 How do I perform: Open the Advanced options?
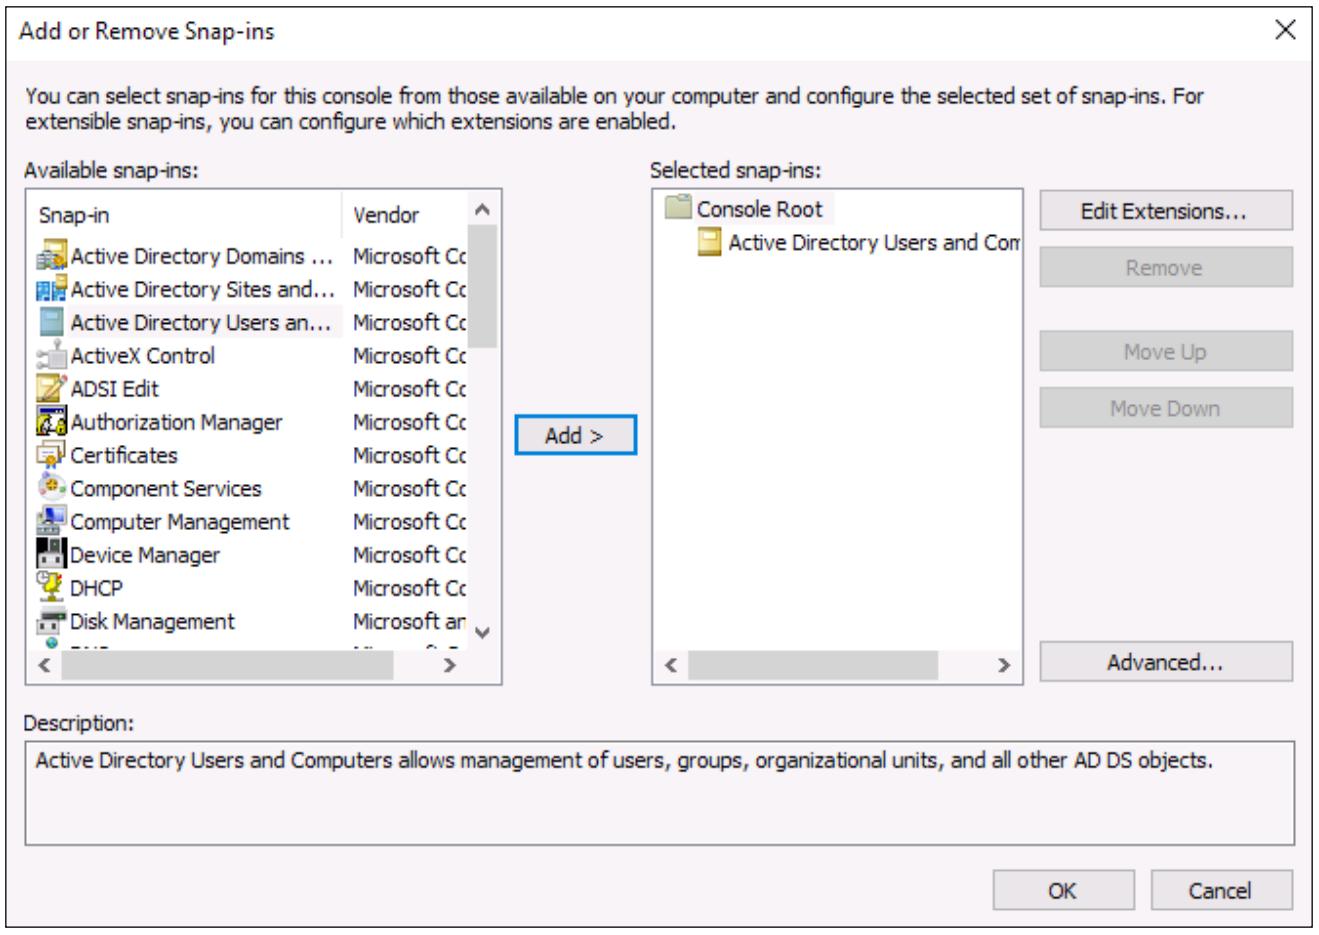point(1166,662)
